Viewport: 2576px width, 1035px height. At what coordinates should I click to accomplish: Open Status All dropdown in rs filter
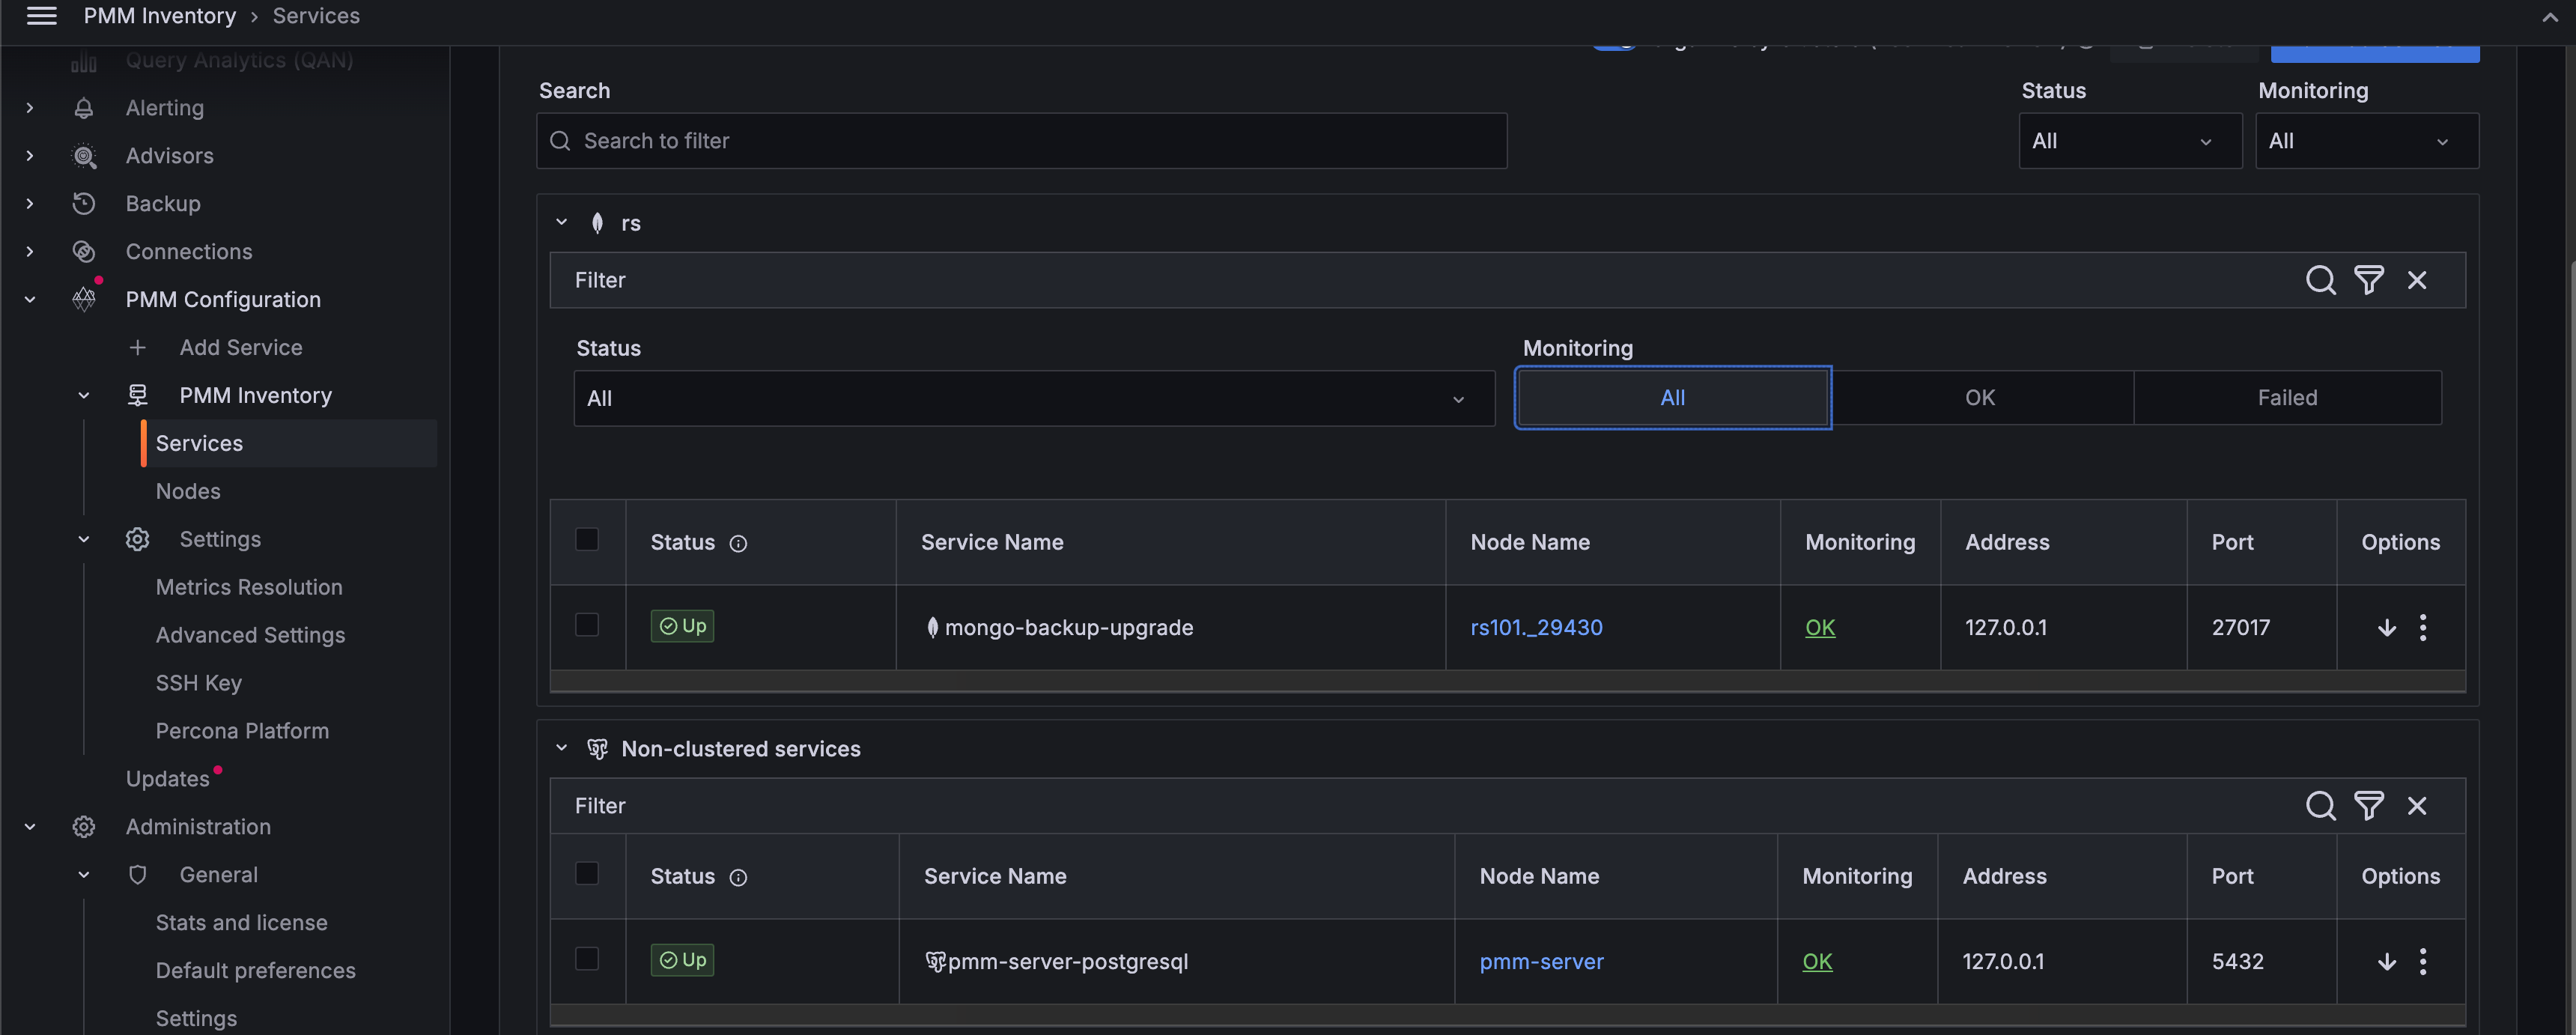1033,399
